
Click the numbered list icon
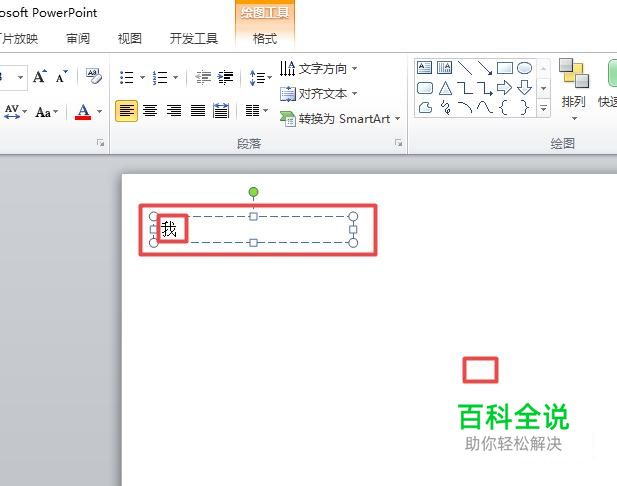coord(160,78)
